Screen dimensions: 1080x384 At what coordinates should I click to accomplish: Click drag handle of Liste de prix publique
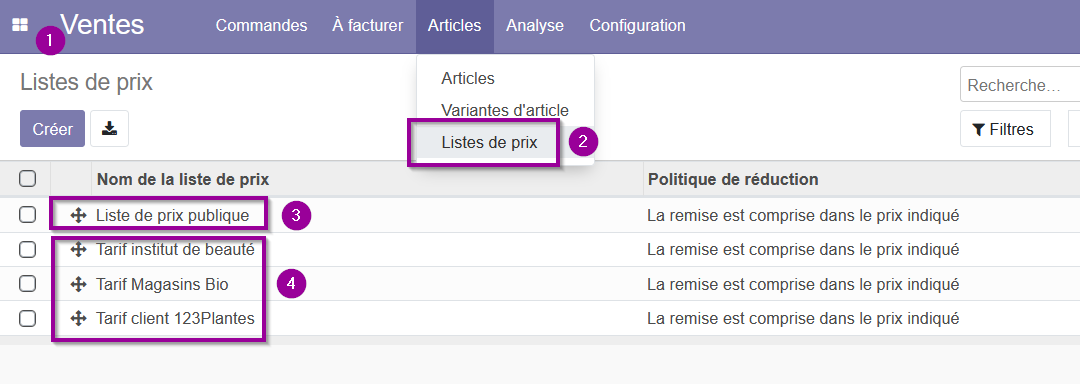79,215
